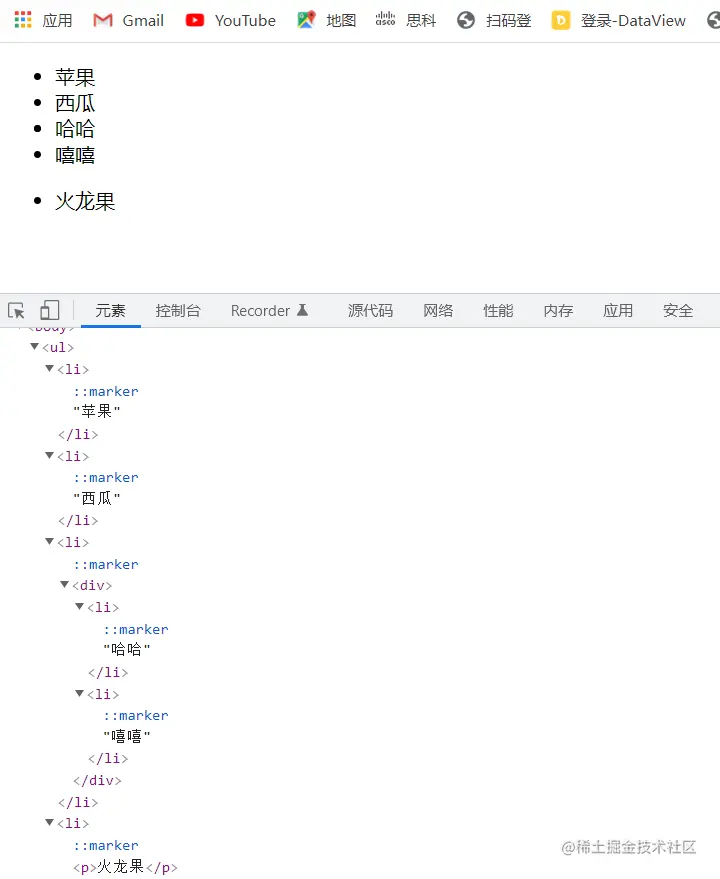Click the Gmail bookmark label

click(x=143, y=21)
